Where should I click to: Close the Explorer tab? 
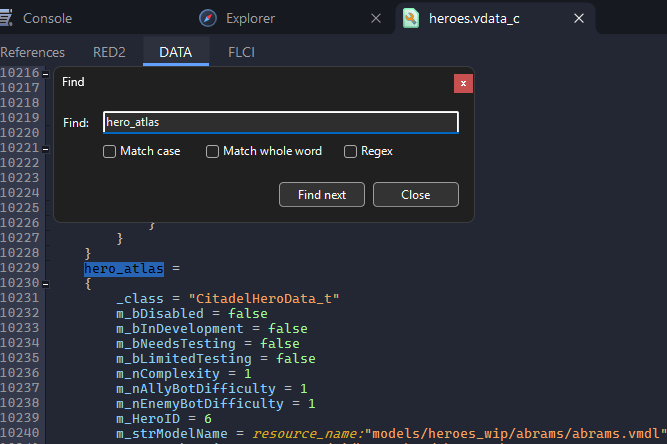[376, 18]
